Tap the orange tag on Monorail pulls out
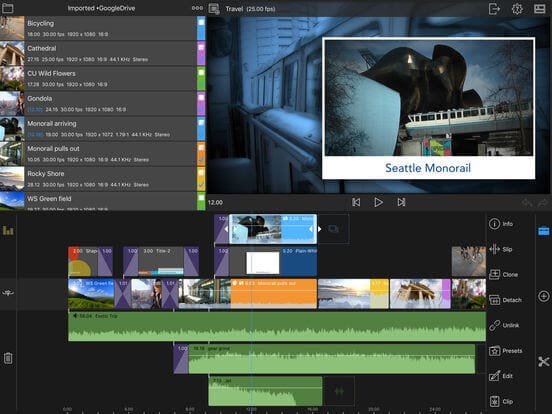552x414 pixels. 201,153
